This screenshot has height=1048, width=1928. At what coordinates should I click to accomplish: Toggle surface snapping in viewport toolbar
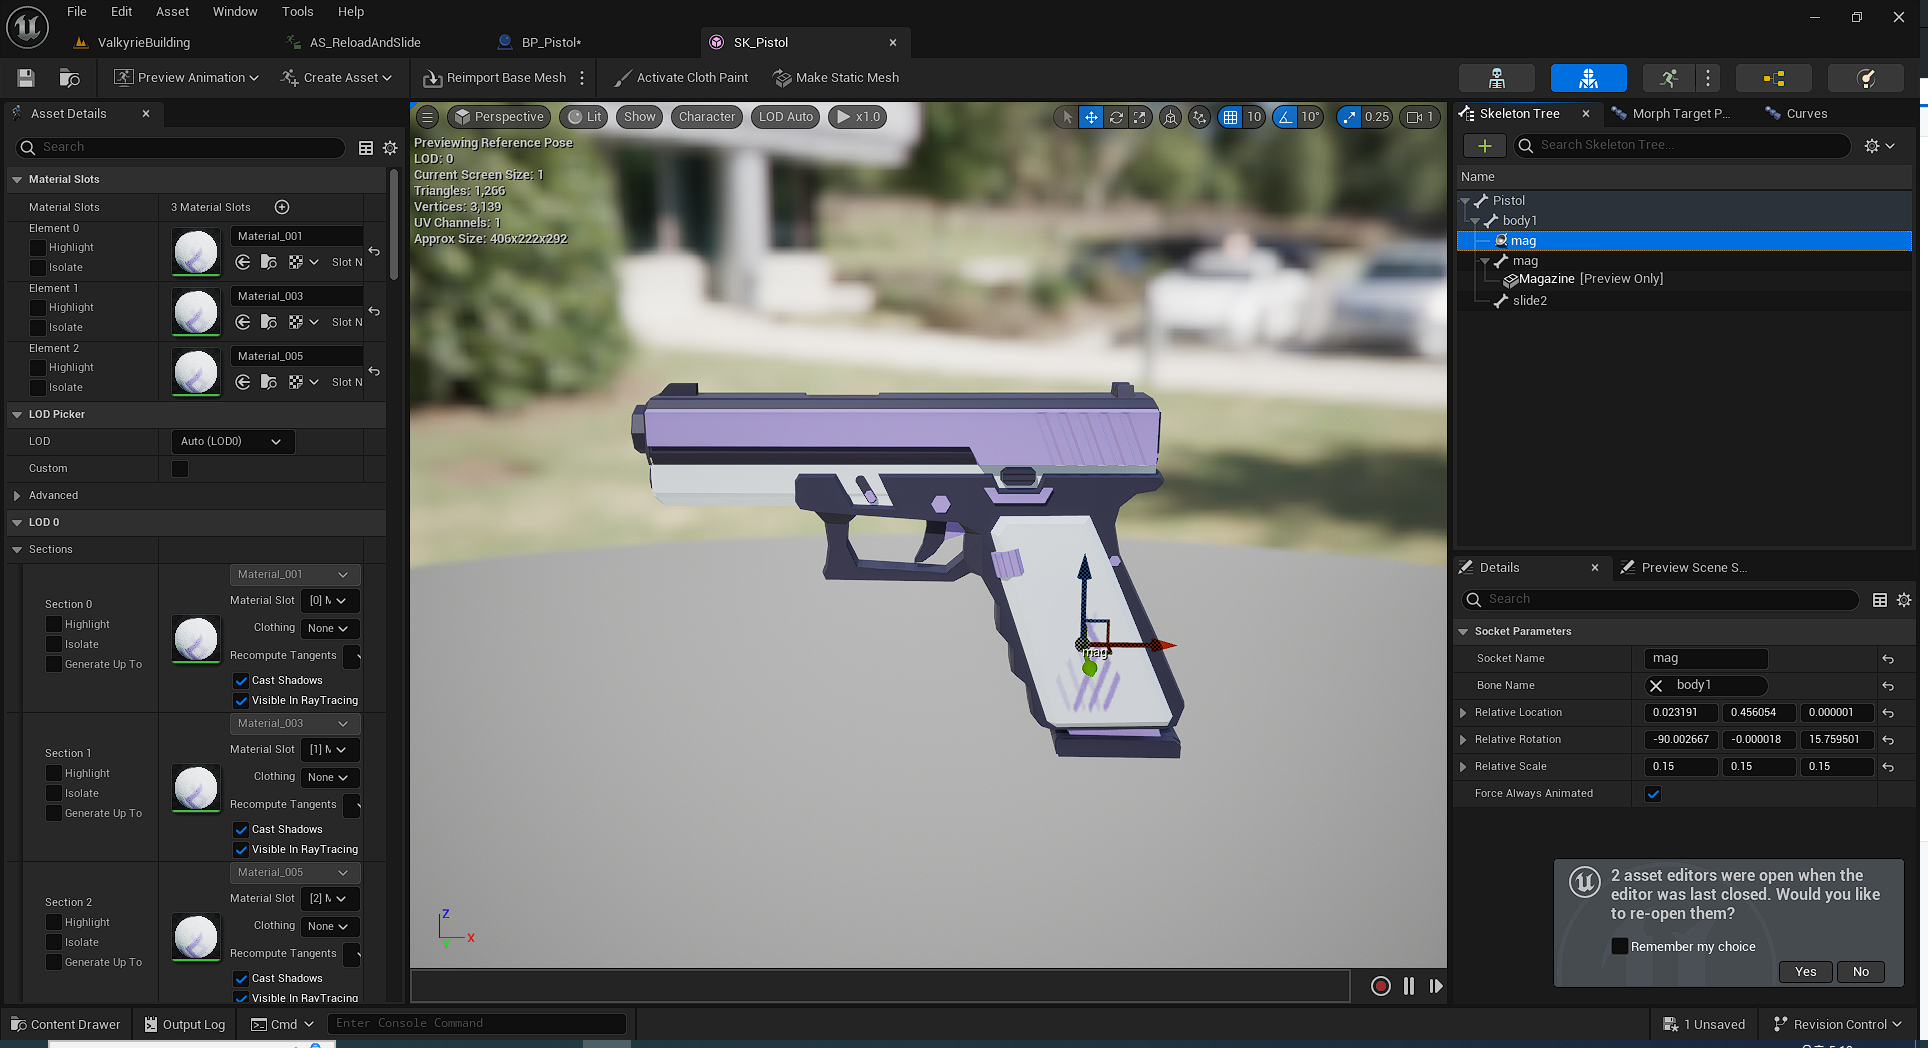pos(1199,117)
